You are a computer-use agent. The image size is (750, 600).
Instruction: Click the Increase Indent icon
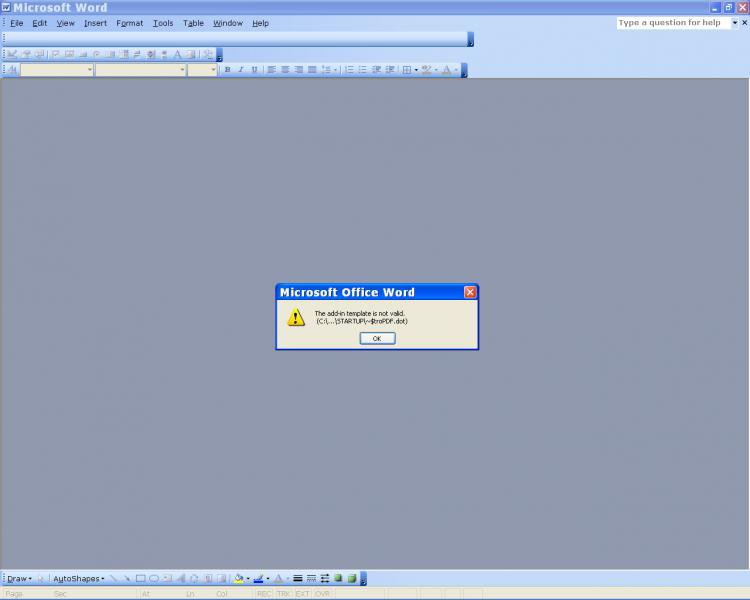coord(390,70)
